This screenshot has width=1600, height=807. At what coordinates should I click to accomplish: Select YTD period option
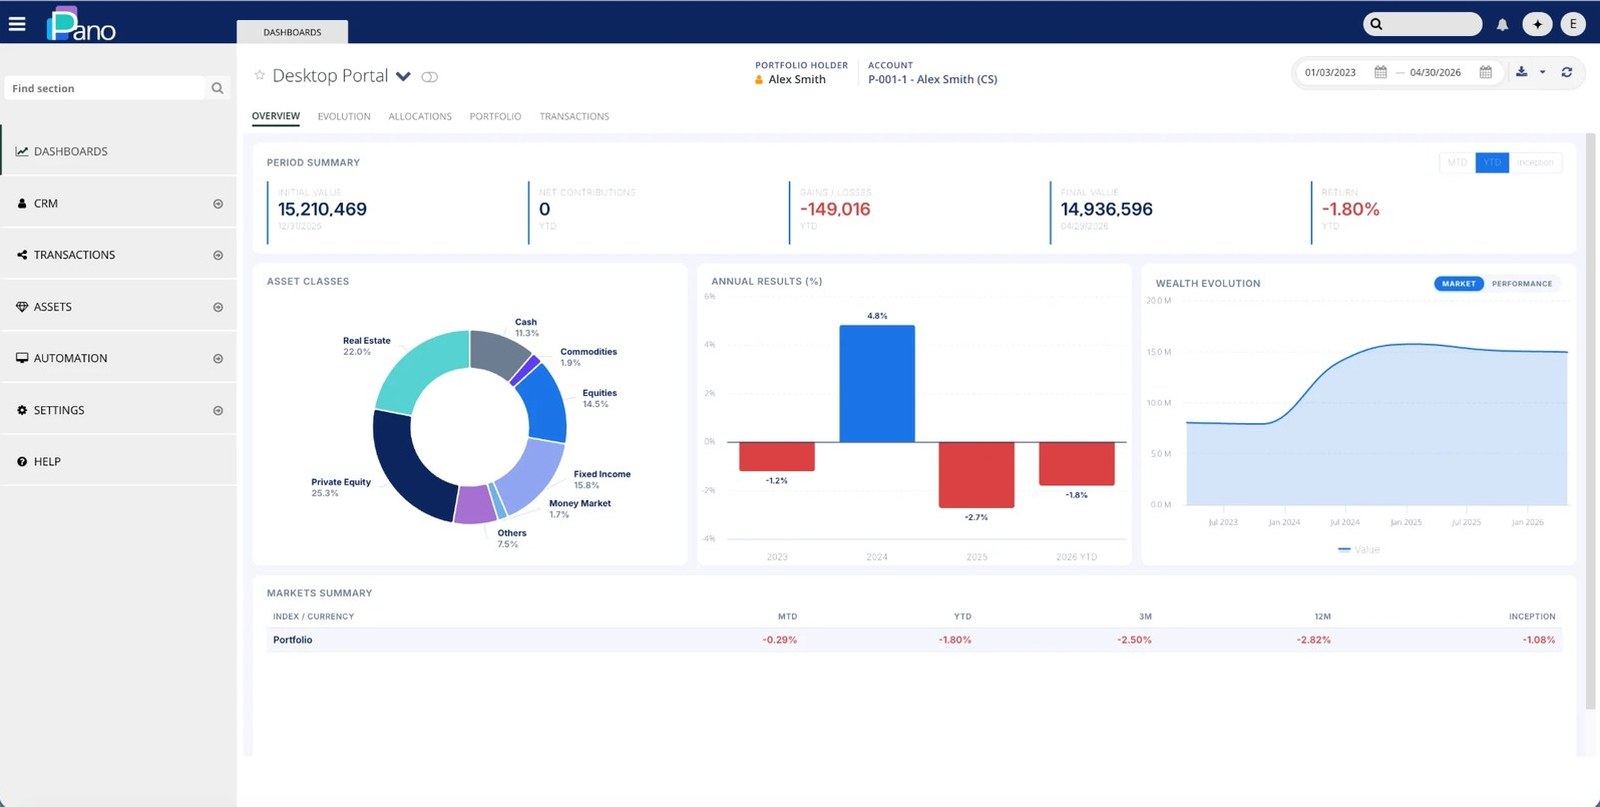click(x=1492, y=162)
